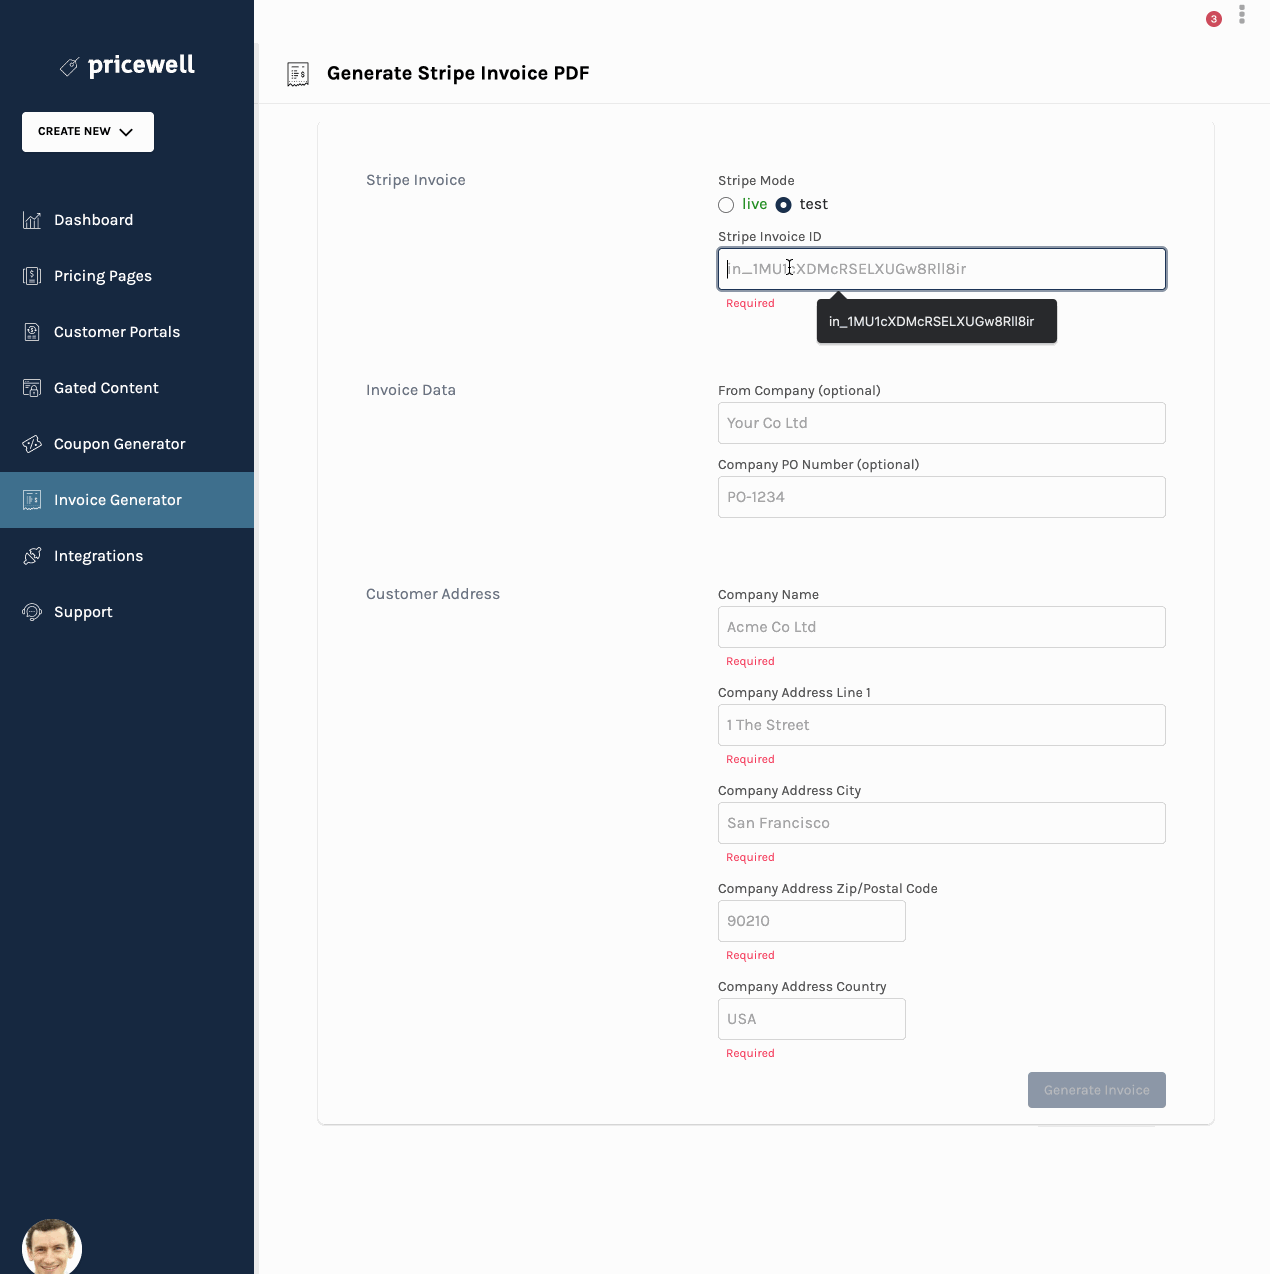Open the red notification badge showing 3
This screenshot has height=1274, width=1270.
(1213, 18)
